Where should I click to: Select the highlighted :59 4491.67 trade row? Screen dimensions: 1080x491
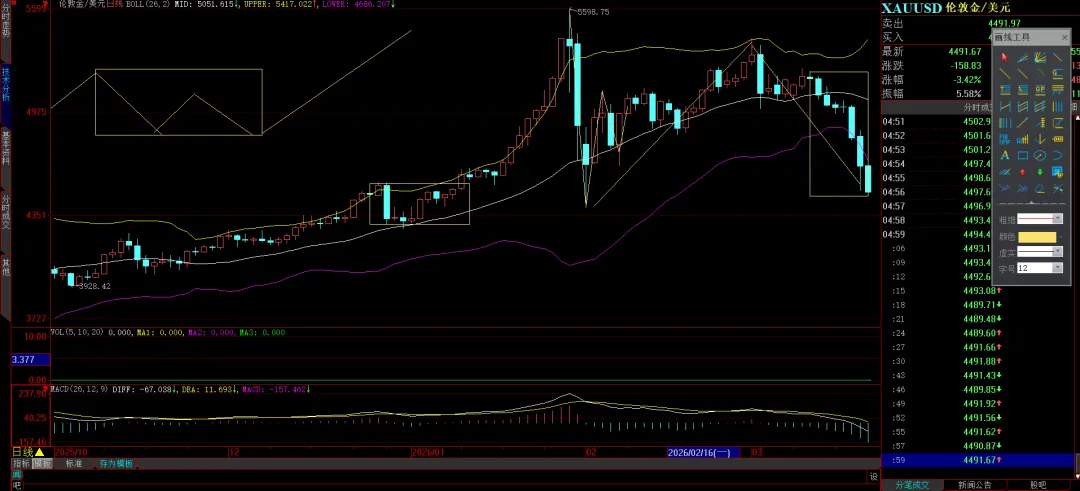coord(978,459)
